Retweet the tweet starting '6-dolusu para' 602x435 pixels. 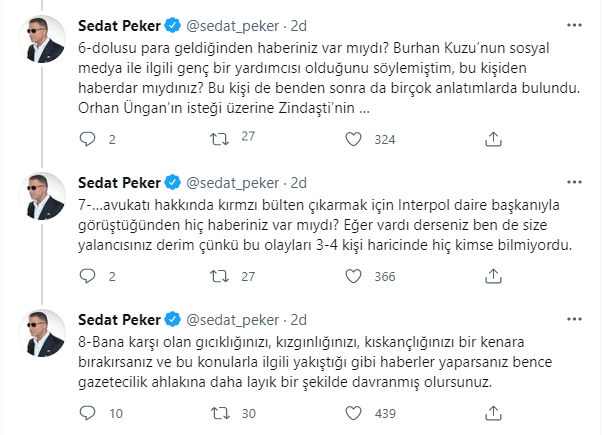(x=219, y=139)
